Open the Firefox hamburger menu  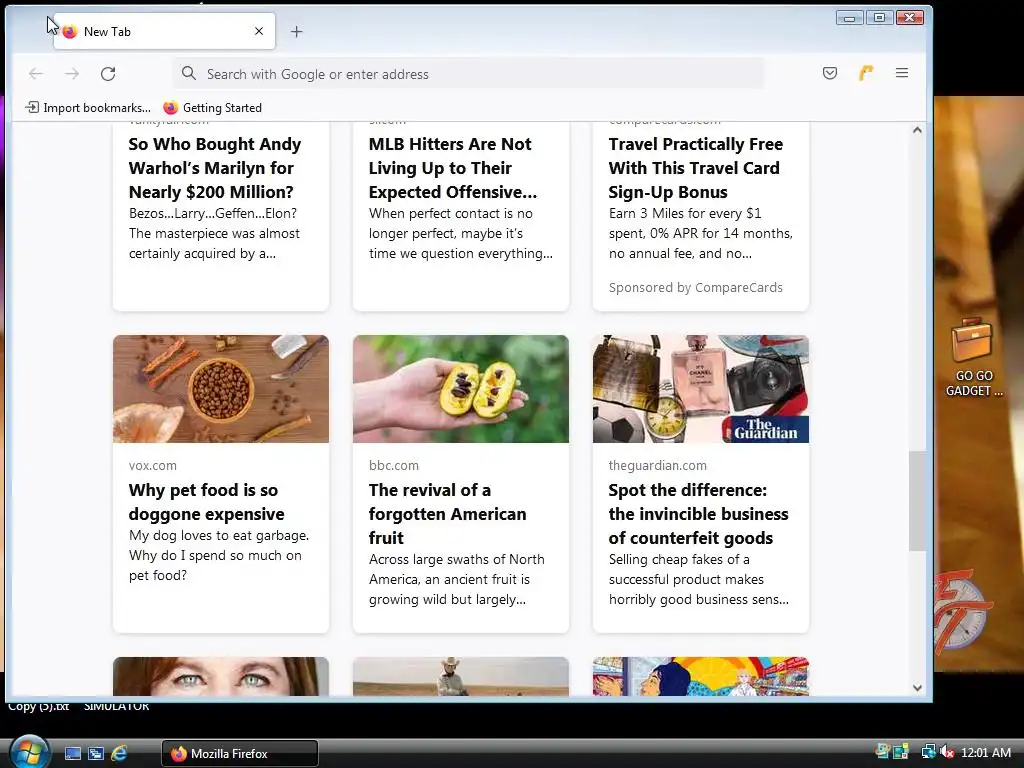(902, 73)
